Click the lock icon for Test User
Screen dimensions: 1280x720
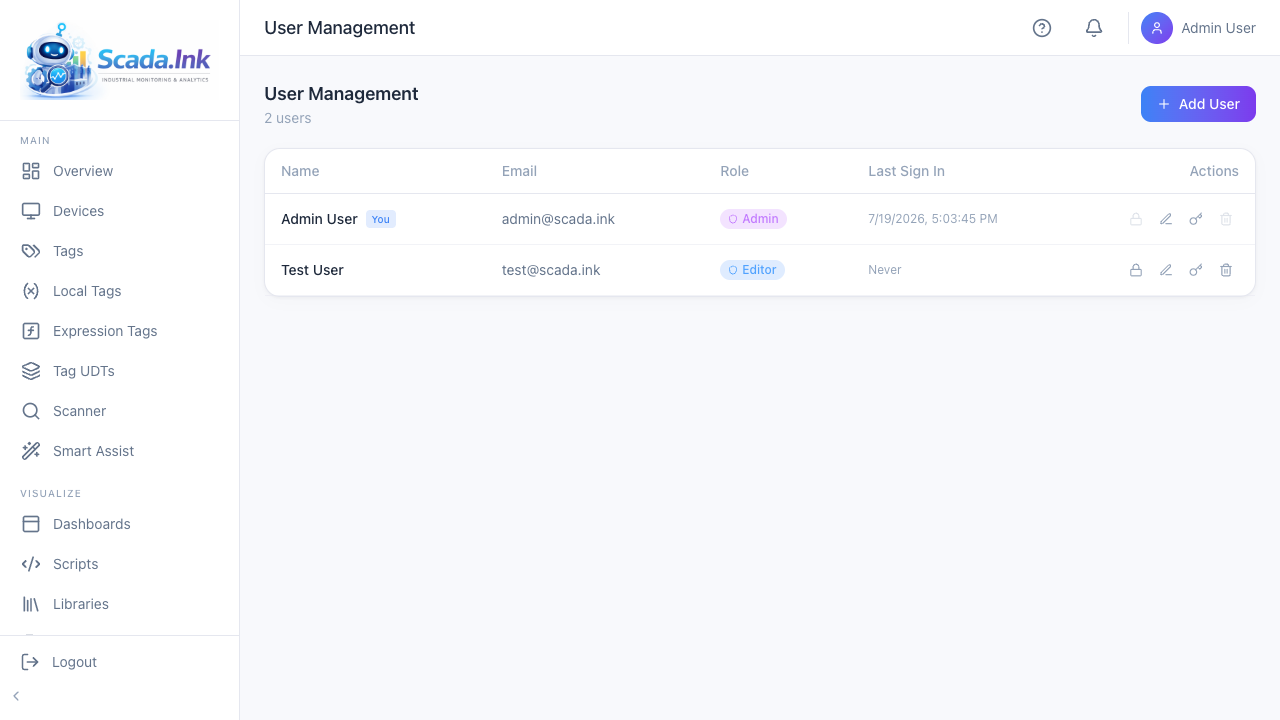tap(1136, 270)
